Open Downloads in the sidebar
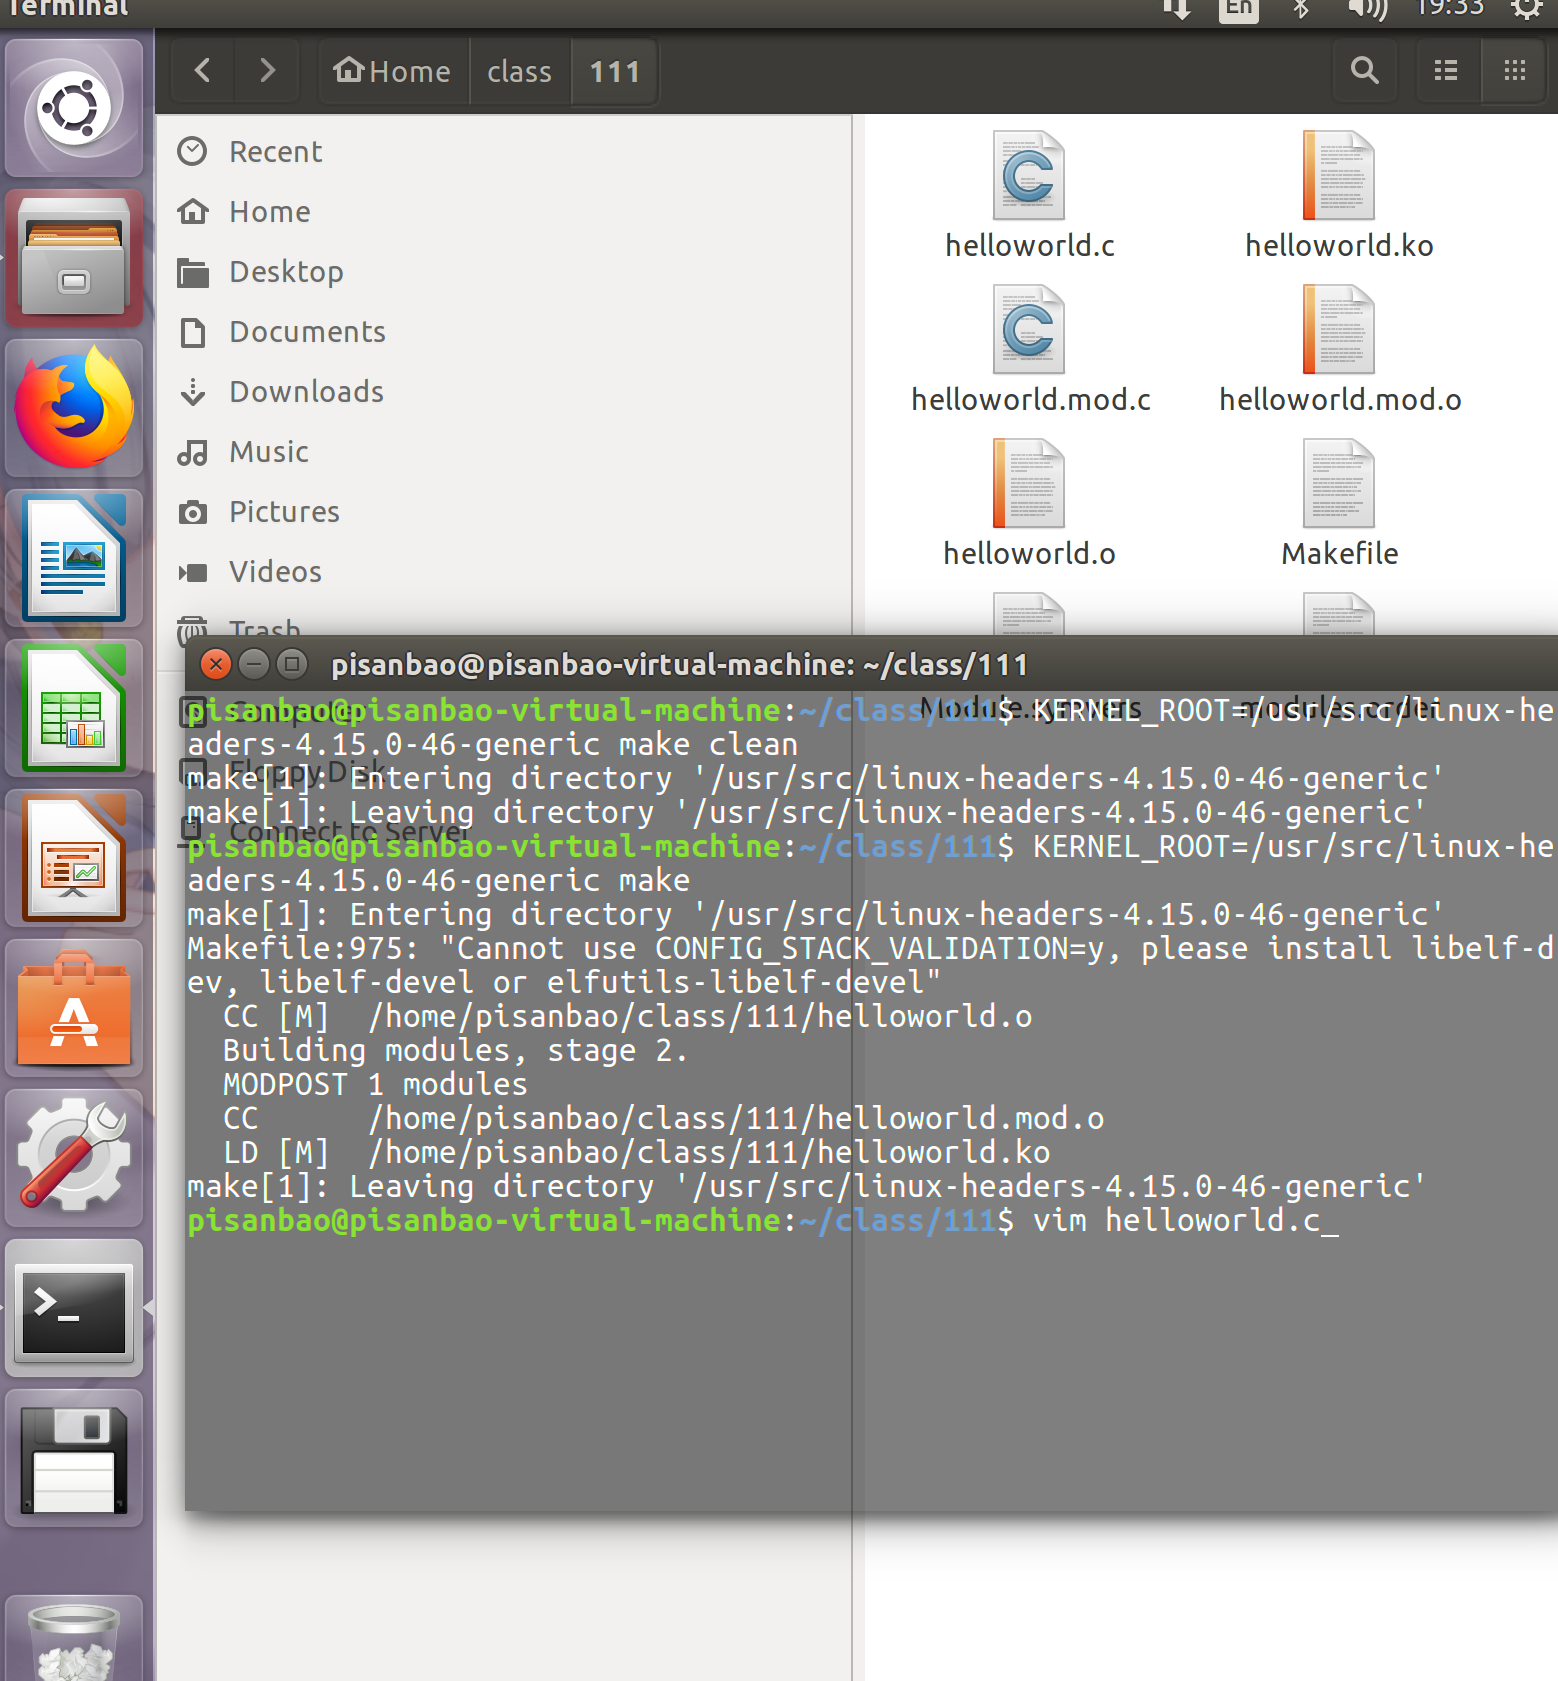Screen dimensions: 1558x1681 (306, 392)
